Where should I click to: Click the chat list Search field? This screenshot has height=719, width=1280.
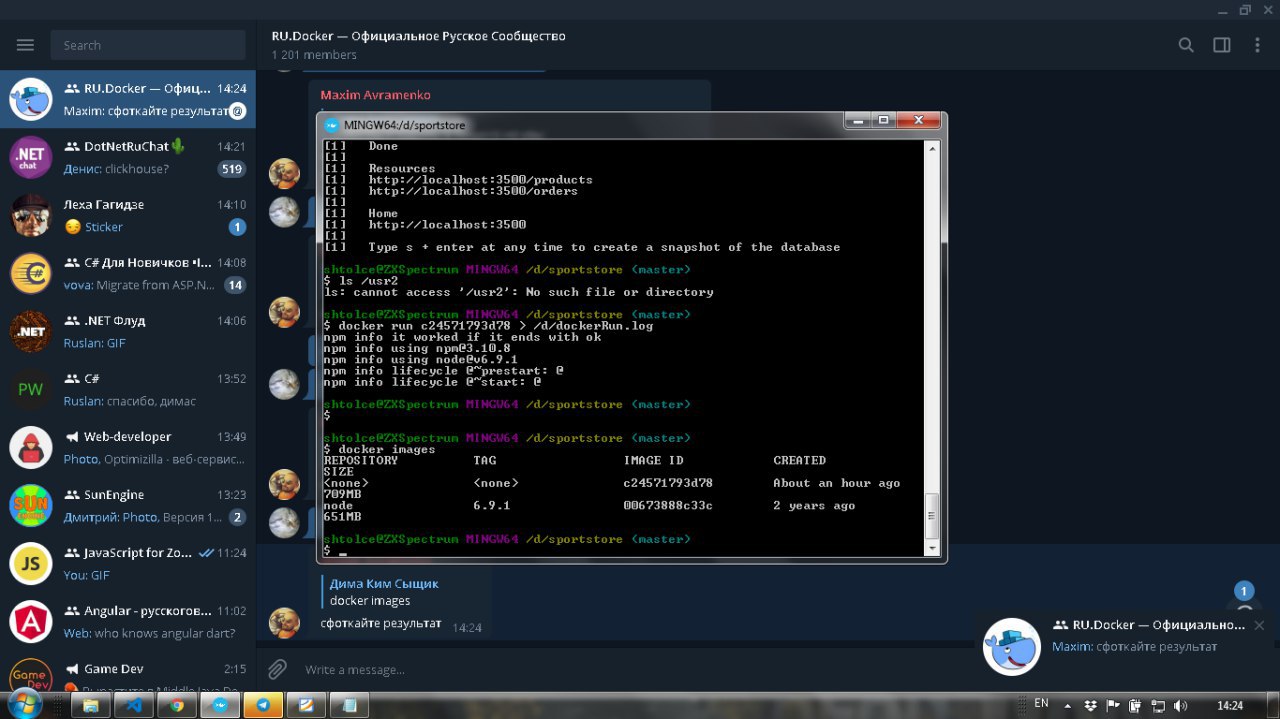pos(148,45)
